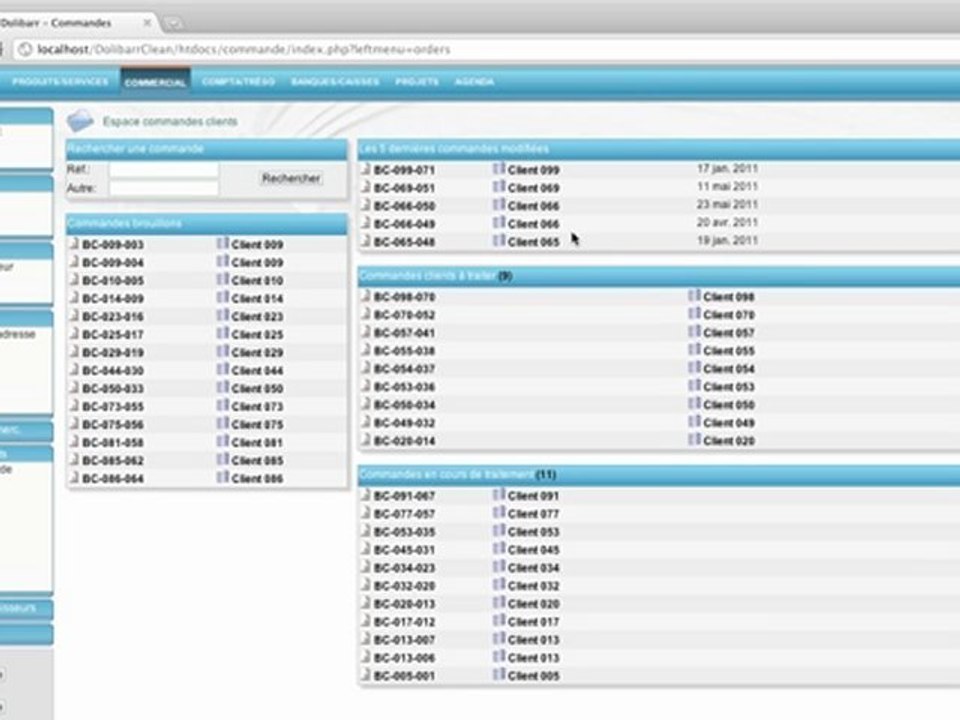Click the order icon beside BC-044-030

(74, 369)
